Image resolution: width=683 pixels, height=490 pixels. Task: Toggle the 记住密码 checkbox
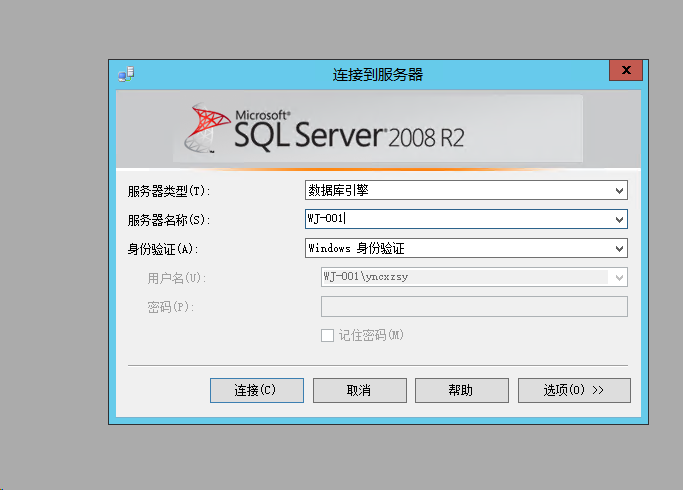click(x=327, y=335)
